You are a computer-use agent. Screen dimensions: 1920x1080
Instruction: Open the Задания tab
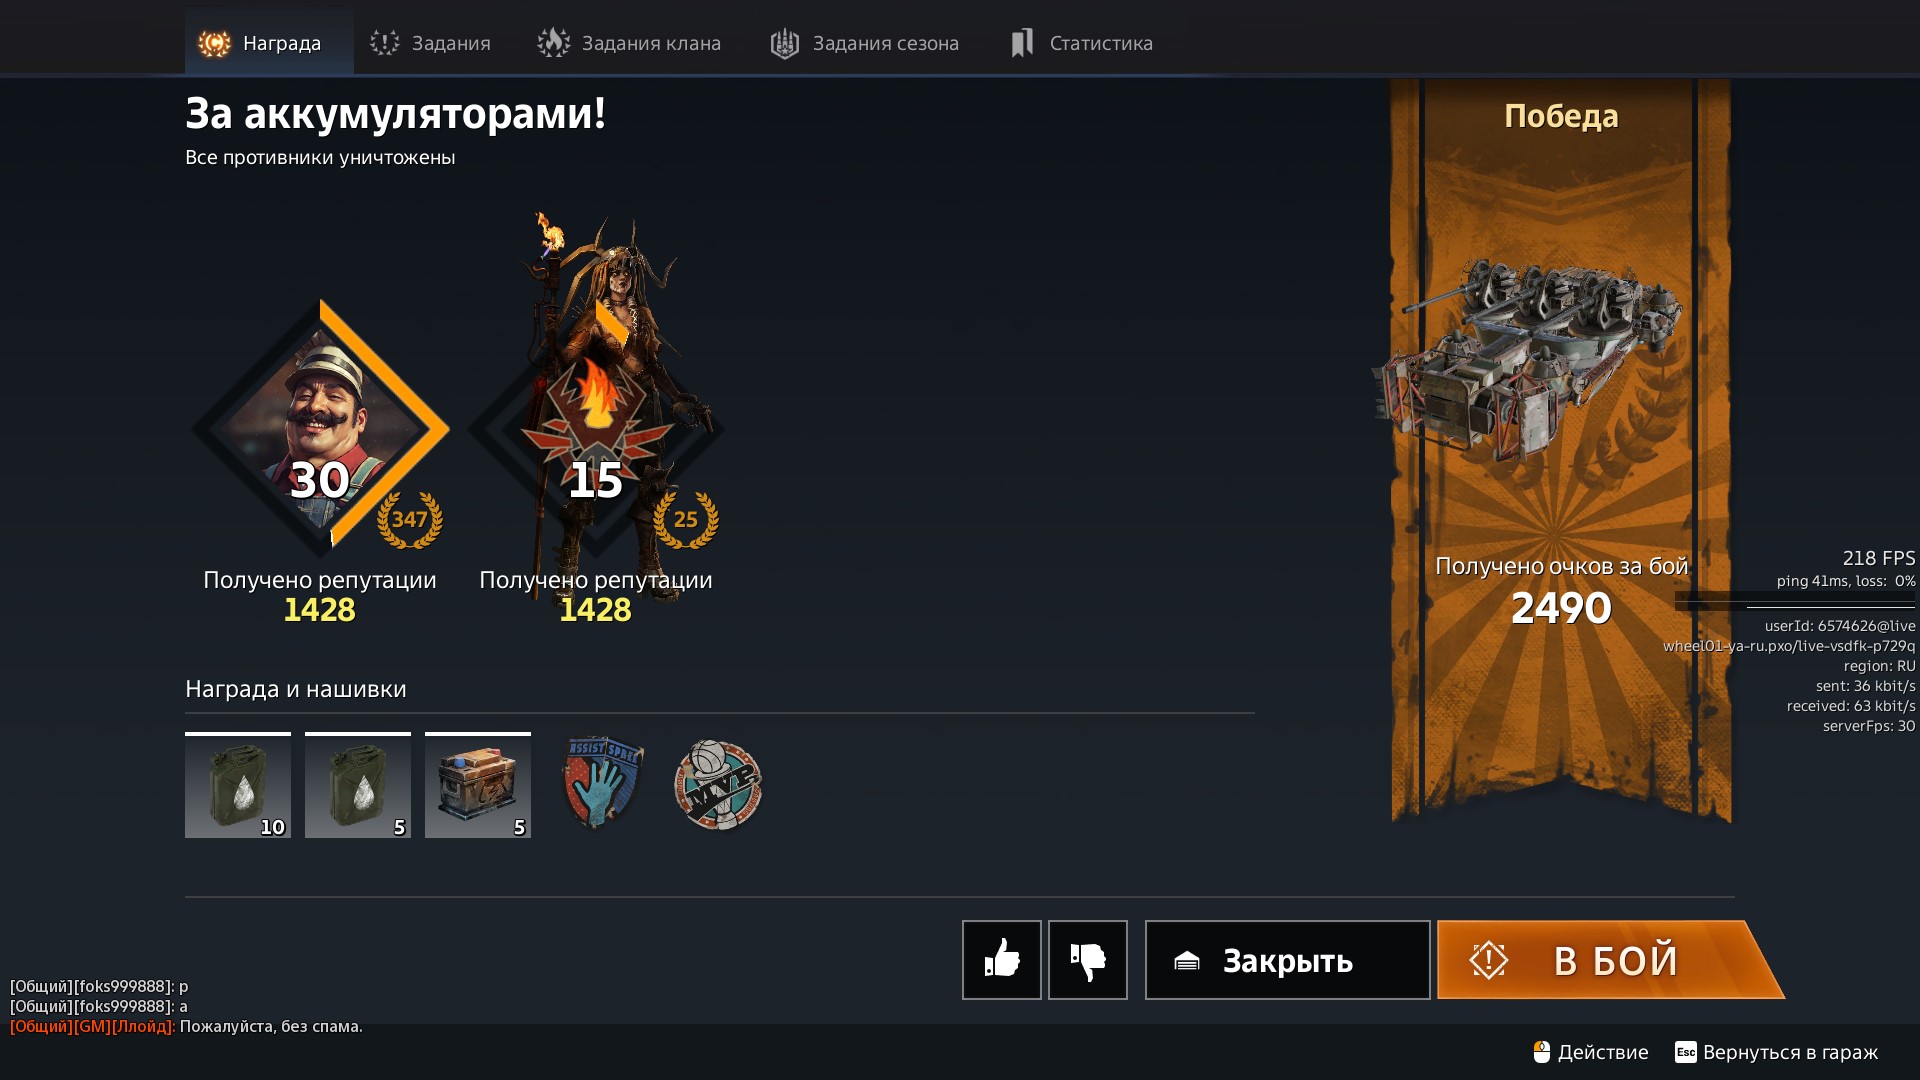[430, 43]
